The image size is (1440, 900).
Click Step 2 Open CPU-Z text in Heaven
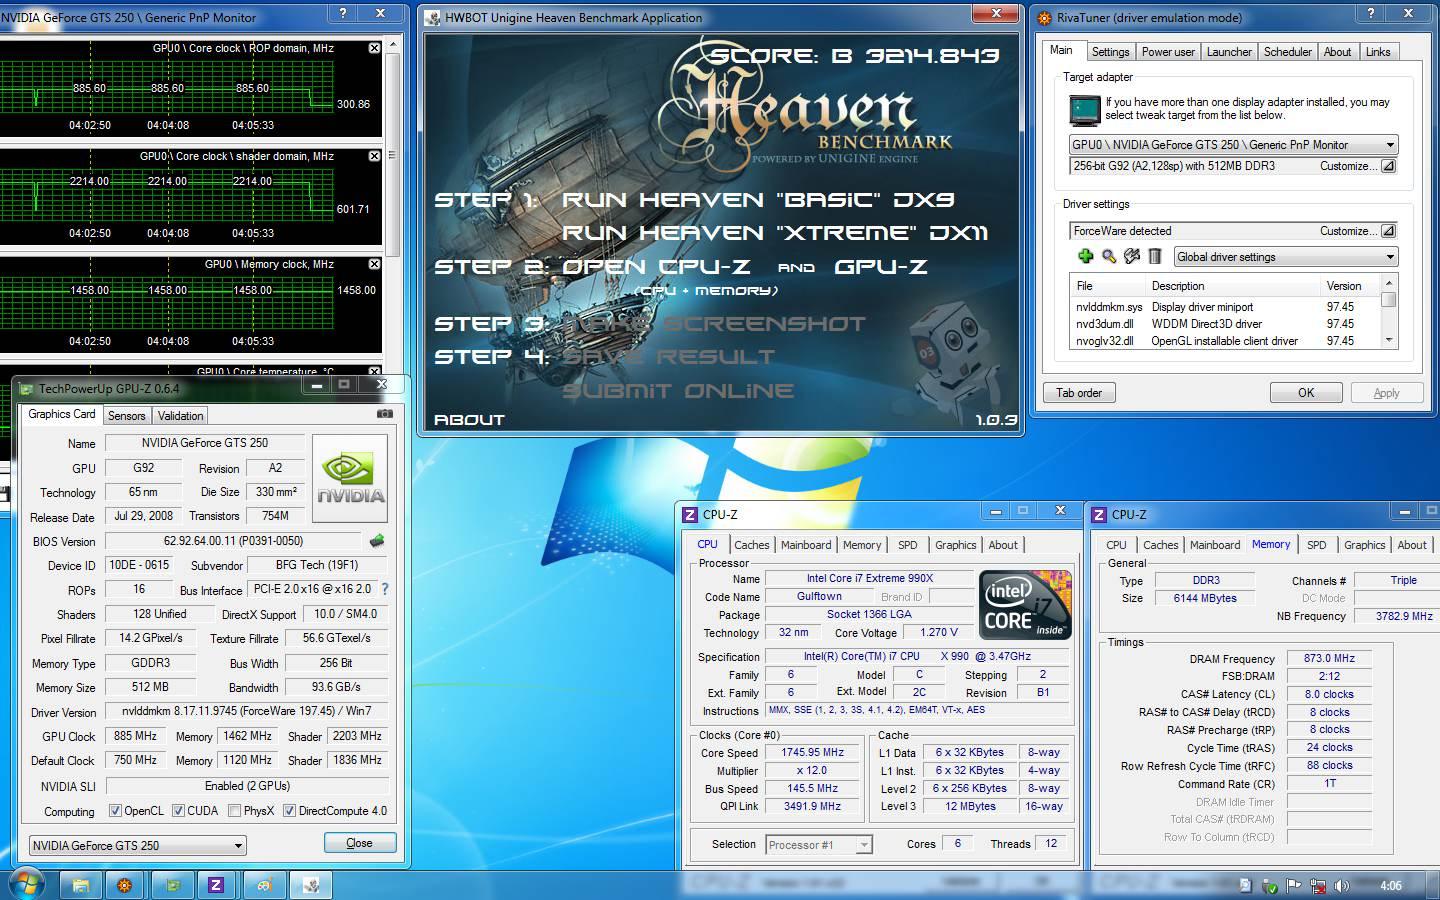click(680, 267)
